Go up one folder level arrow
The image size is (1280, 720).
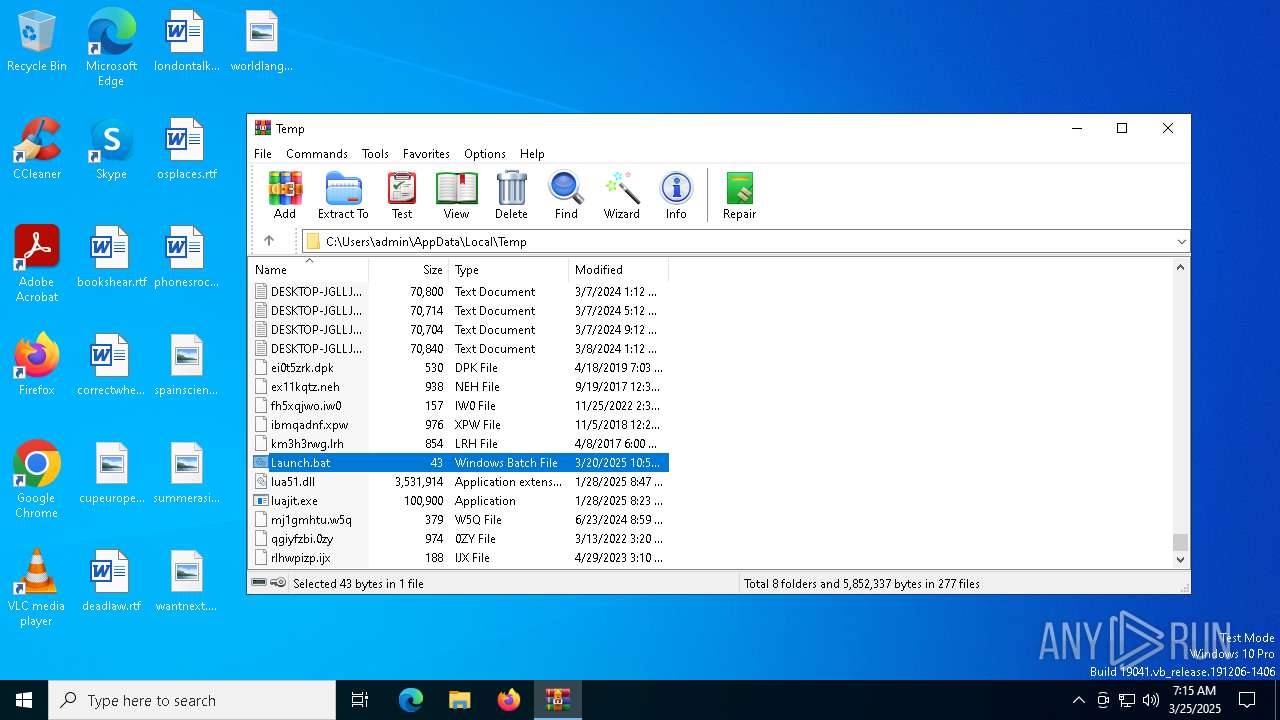tap(269, 241)
